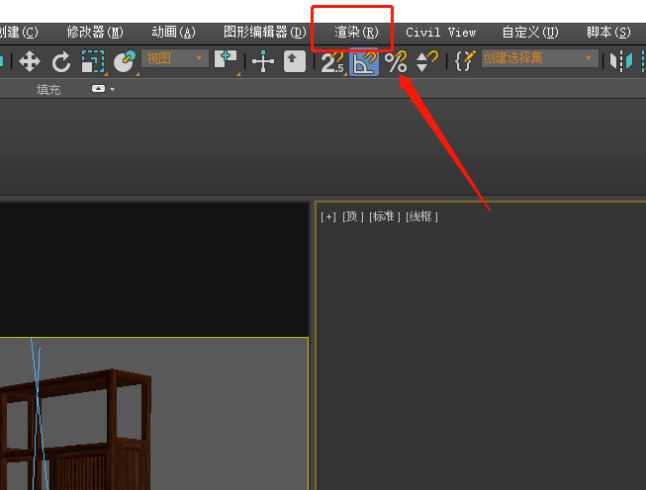Click the Use Pivot Point Center icon
The image size is (646, 490).
pos(226,61)
